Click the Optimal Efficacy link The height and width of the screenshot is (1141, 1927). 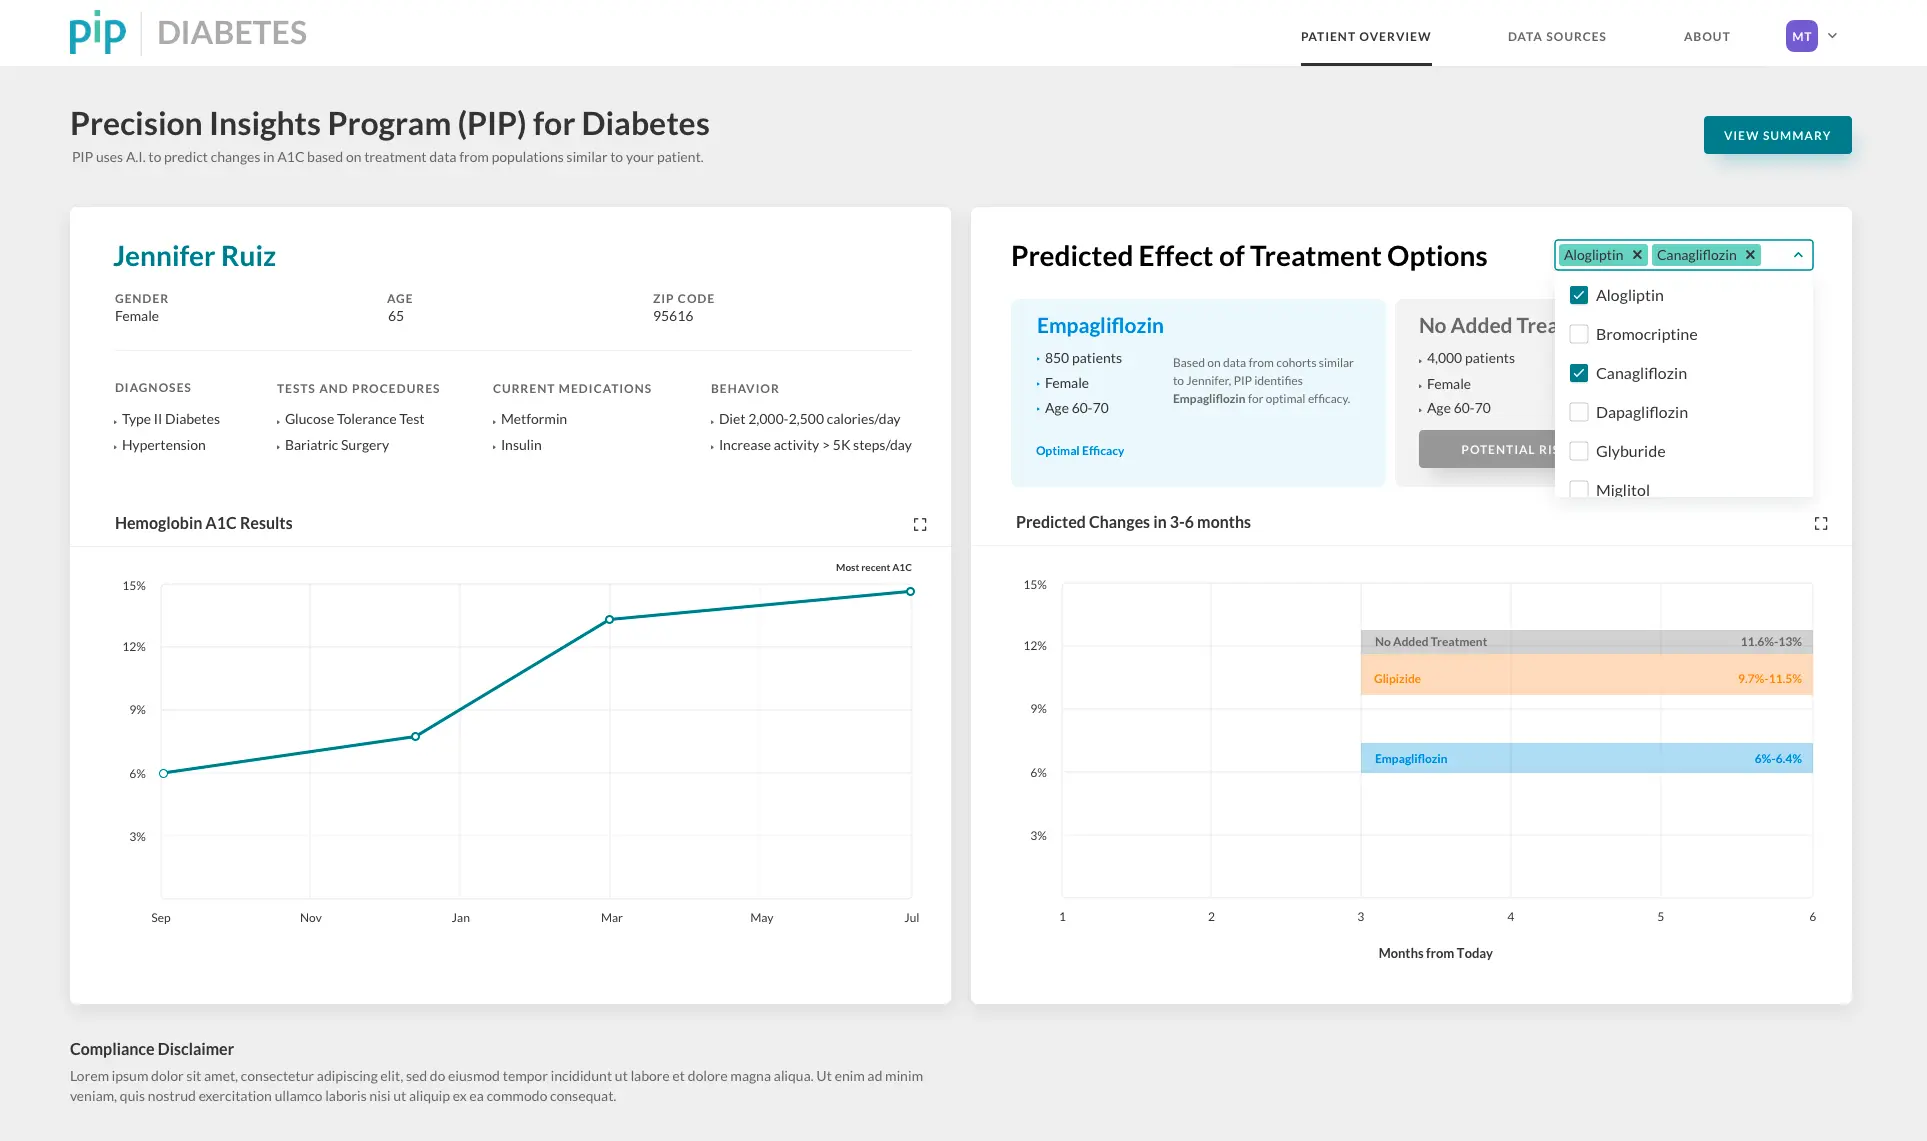[x=1079, y=451]
